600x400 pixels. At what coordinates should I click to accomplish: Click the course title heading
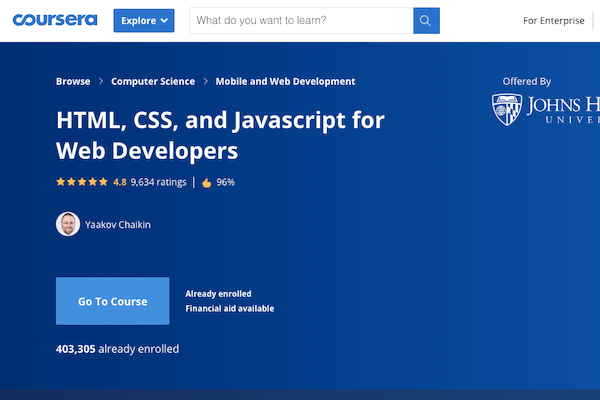point(220,135)
